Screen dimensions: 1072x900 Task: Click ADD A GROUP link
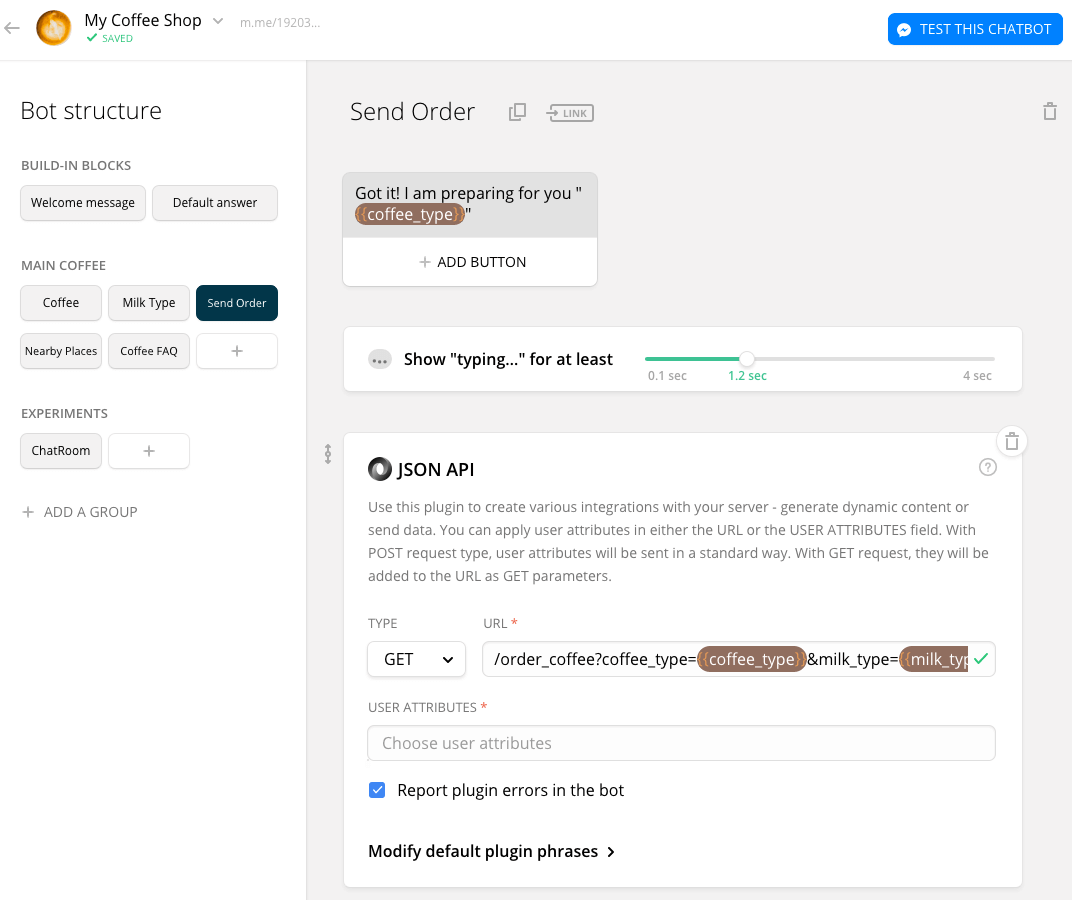tap(80, 512)
